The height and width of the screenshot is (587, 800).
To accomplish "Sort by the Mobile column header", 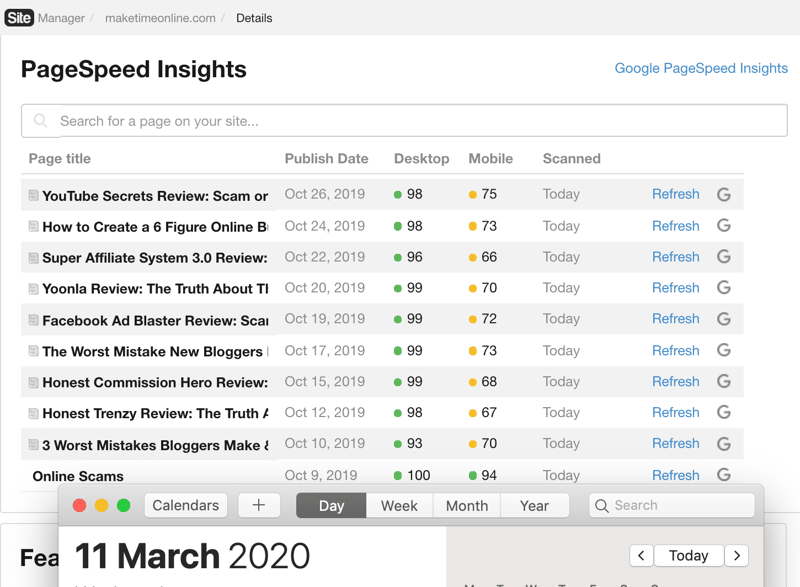I will click(x=490, y=159).
